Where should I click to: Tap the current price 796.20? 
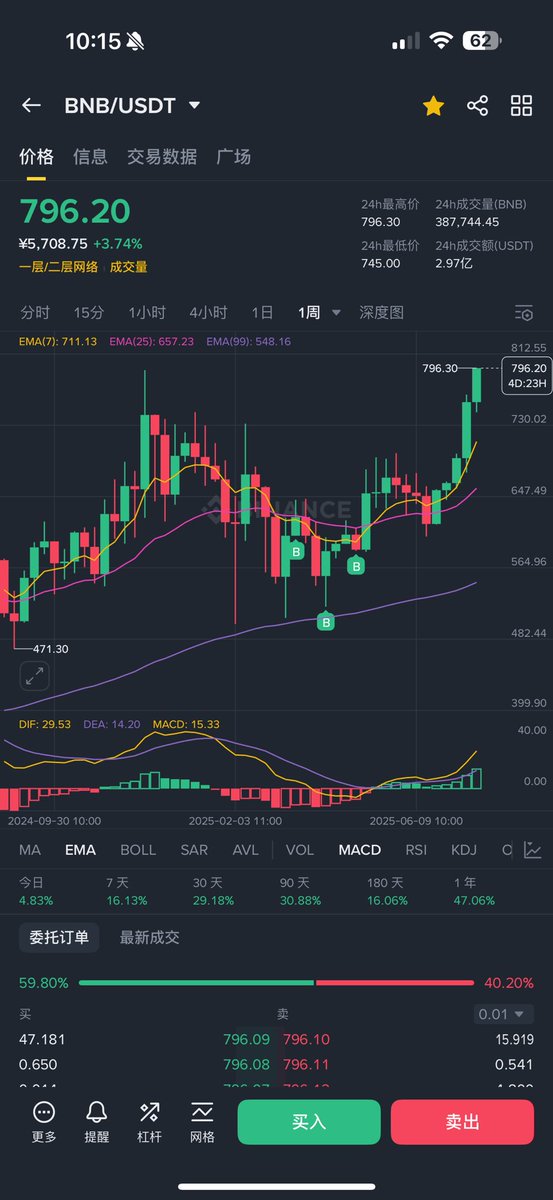(75, 211)
